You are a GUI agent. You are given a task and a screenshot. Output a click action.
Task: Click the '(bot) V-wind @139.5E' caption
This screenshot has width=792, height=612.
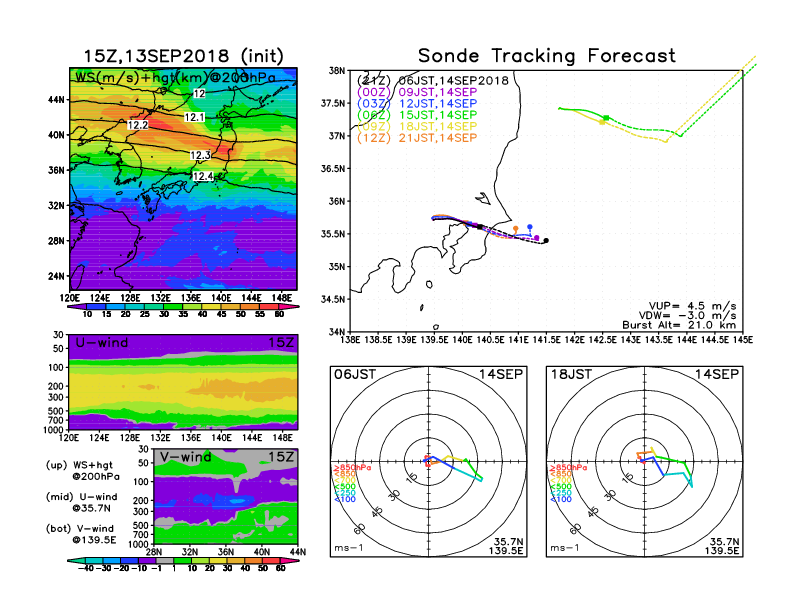pyautogui.click(x=81, y=534)
